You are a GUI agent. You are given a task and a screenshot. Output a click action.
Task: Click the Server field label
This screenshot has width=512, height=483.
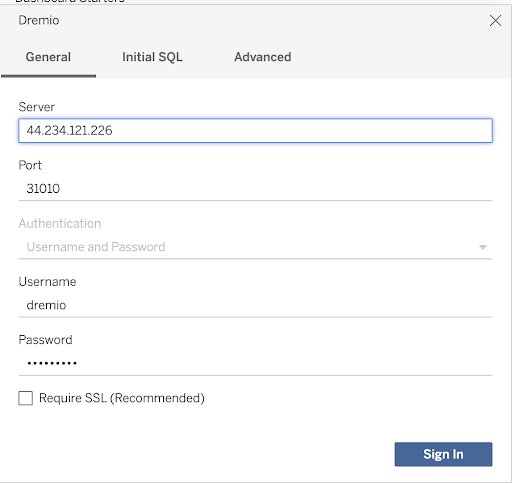point(37,107)
